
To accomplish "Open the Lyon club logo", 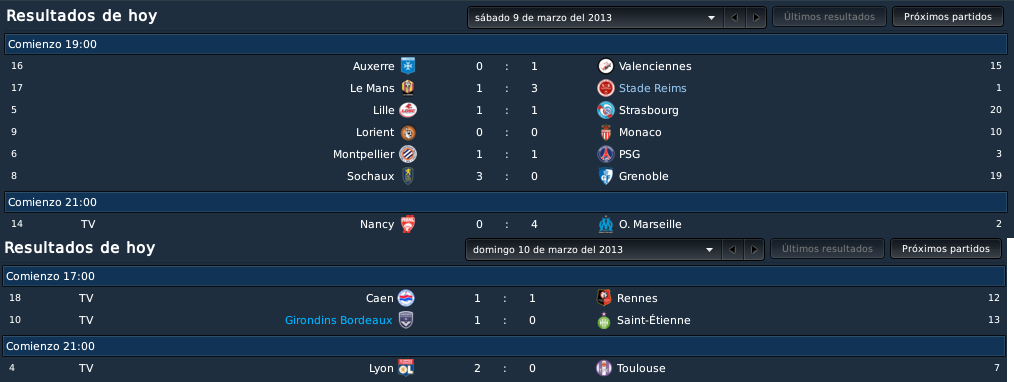I will coord(407,368).
